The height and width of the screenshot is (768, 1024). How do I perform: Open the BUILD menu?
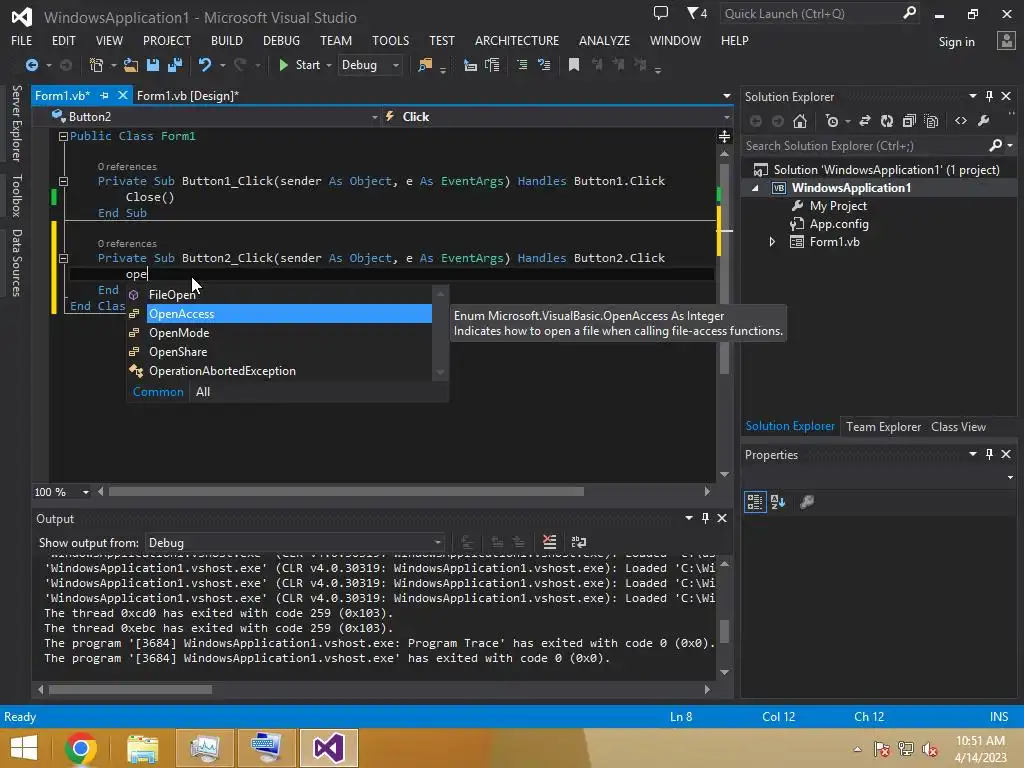(x=227, y=40)
